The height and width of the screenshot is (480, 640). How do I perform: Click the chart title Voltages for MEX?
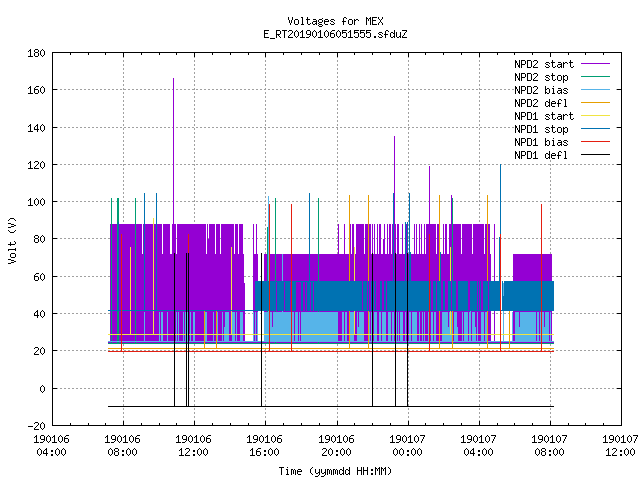coord(335,21)
